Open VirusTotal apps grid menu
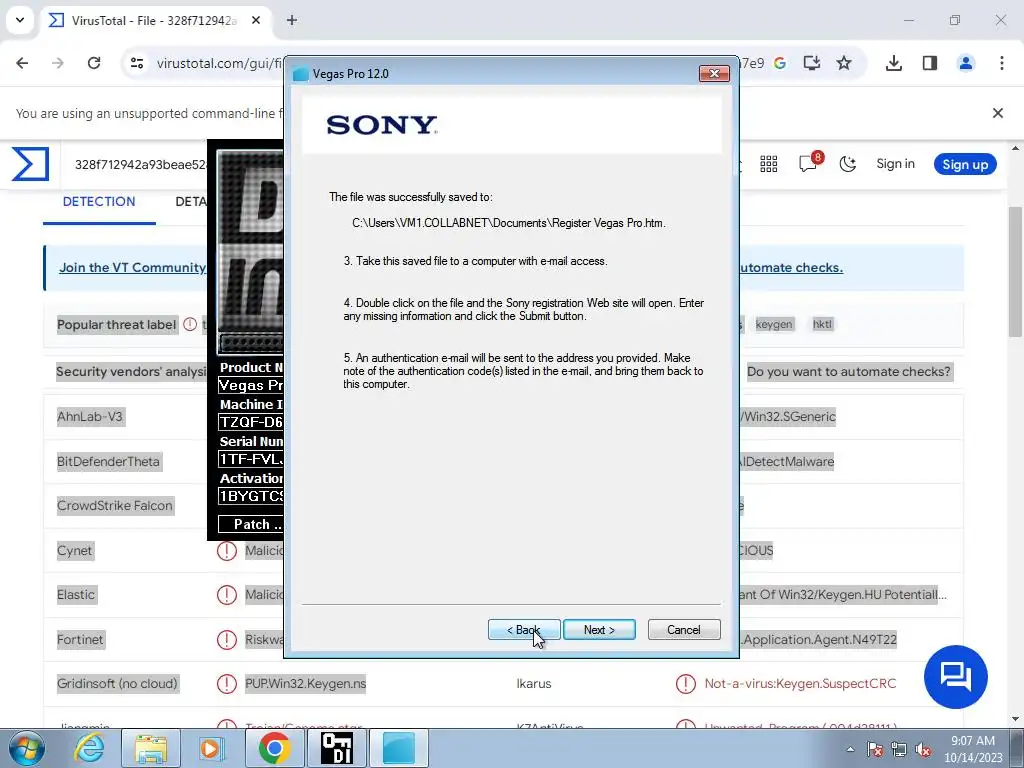Viewport: 1024px width, 768px height. pos(769,164)
